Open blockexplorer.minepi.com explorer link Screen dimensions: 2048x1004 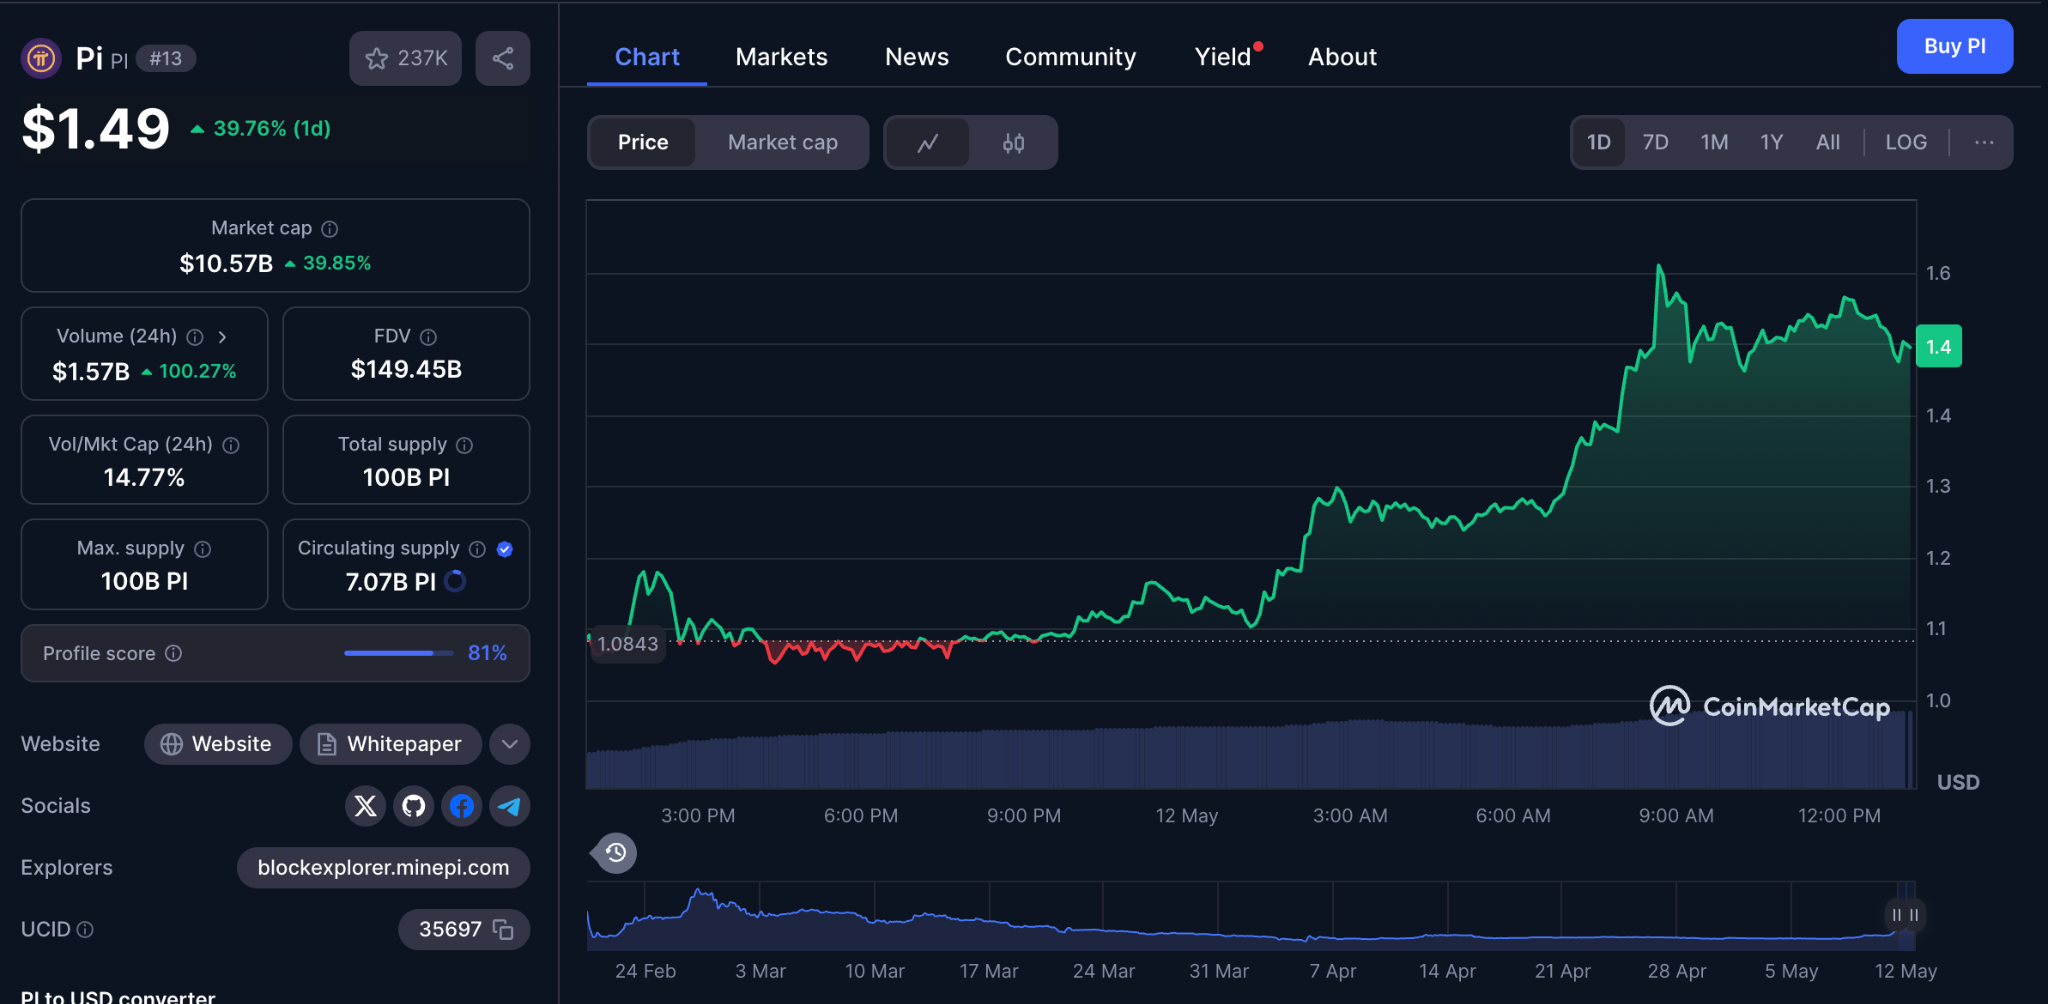(x=383, y=868)
